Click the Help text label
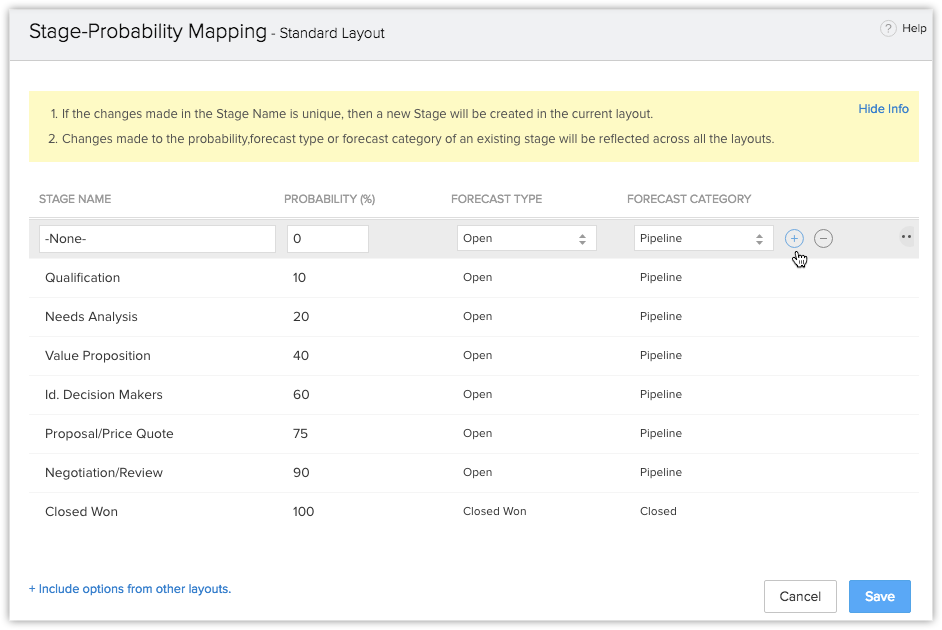The height and width of the screenshot is (630, 942). tap(914, 29)
